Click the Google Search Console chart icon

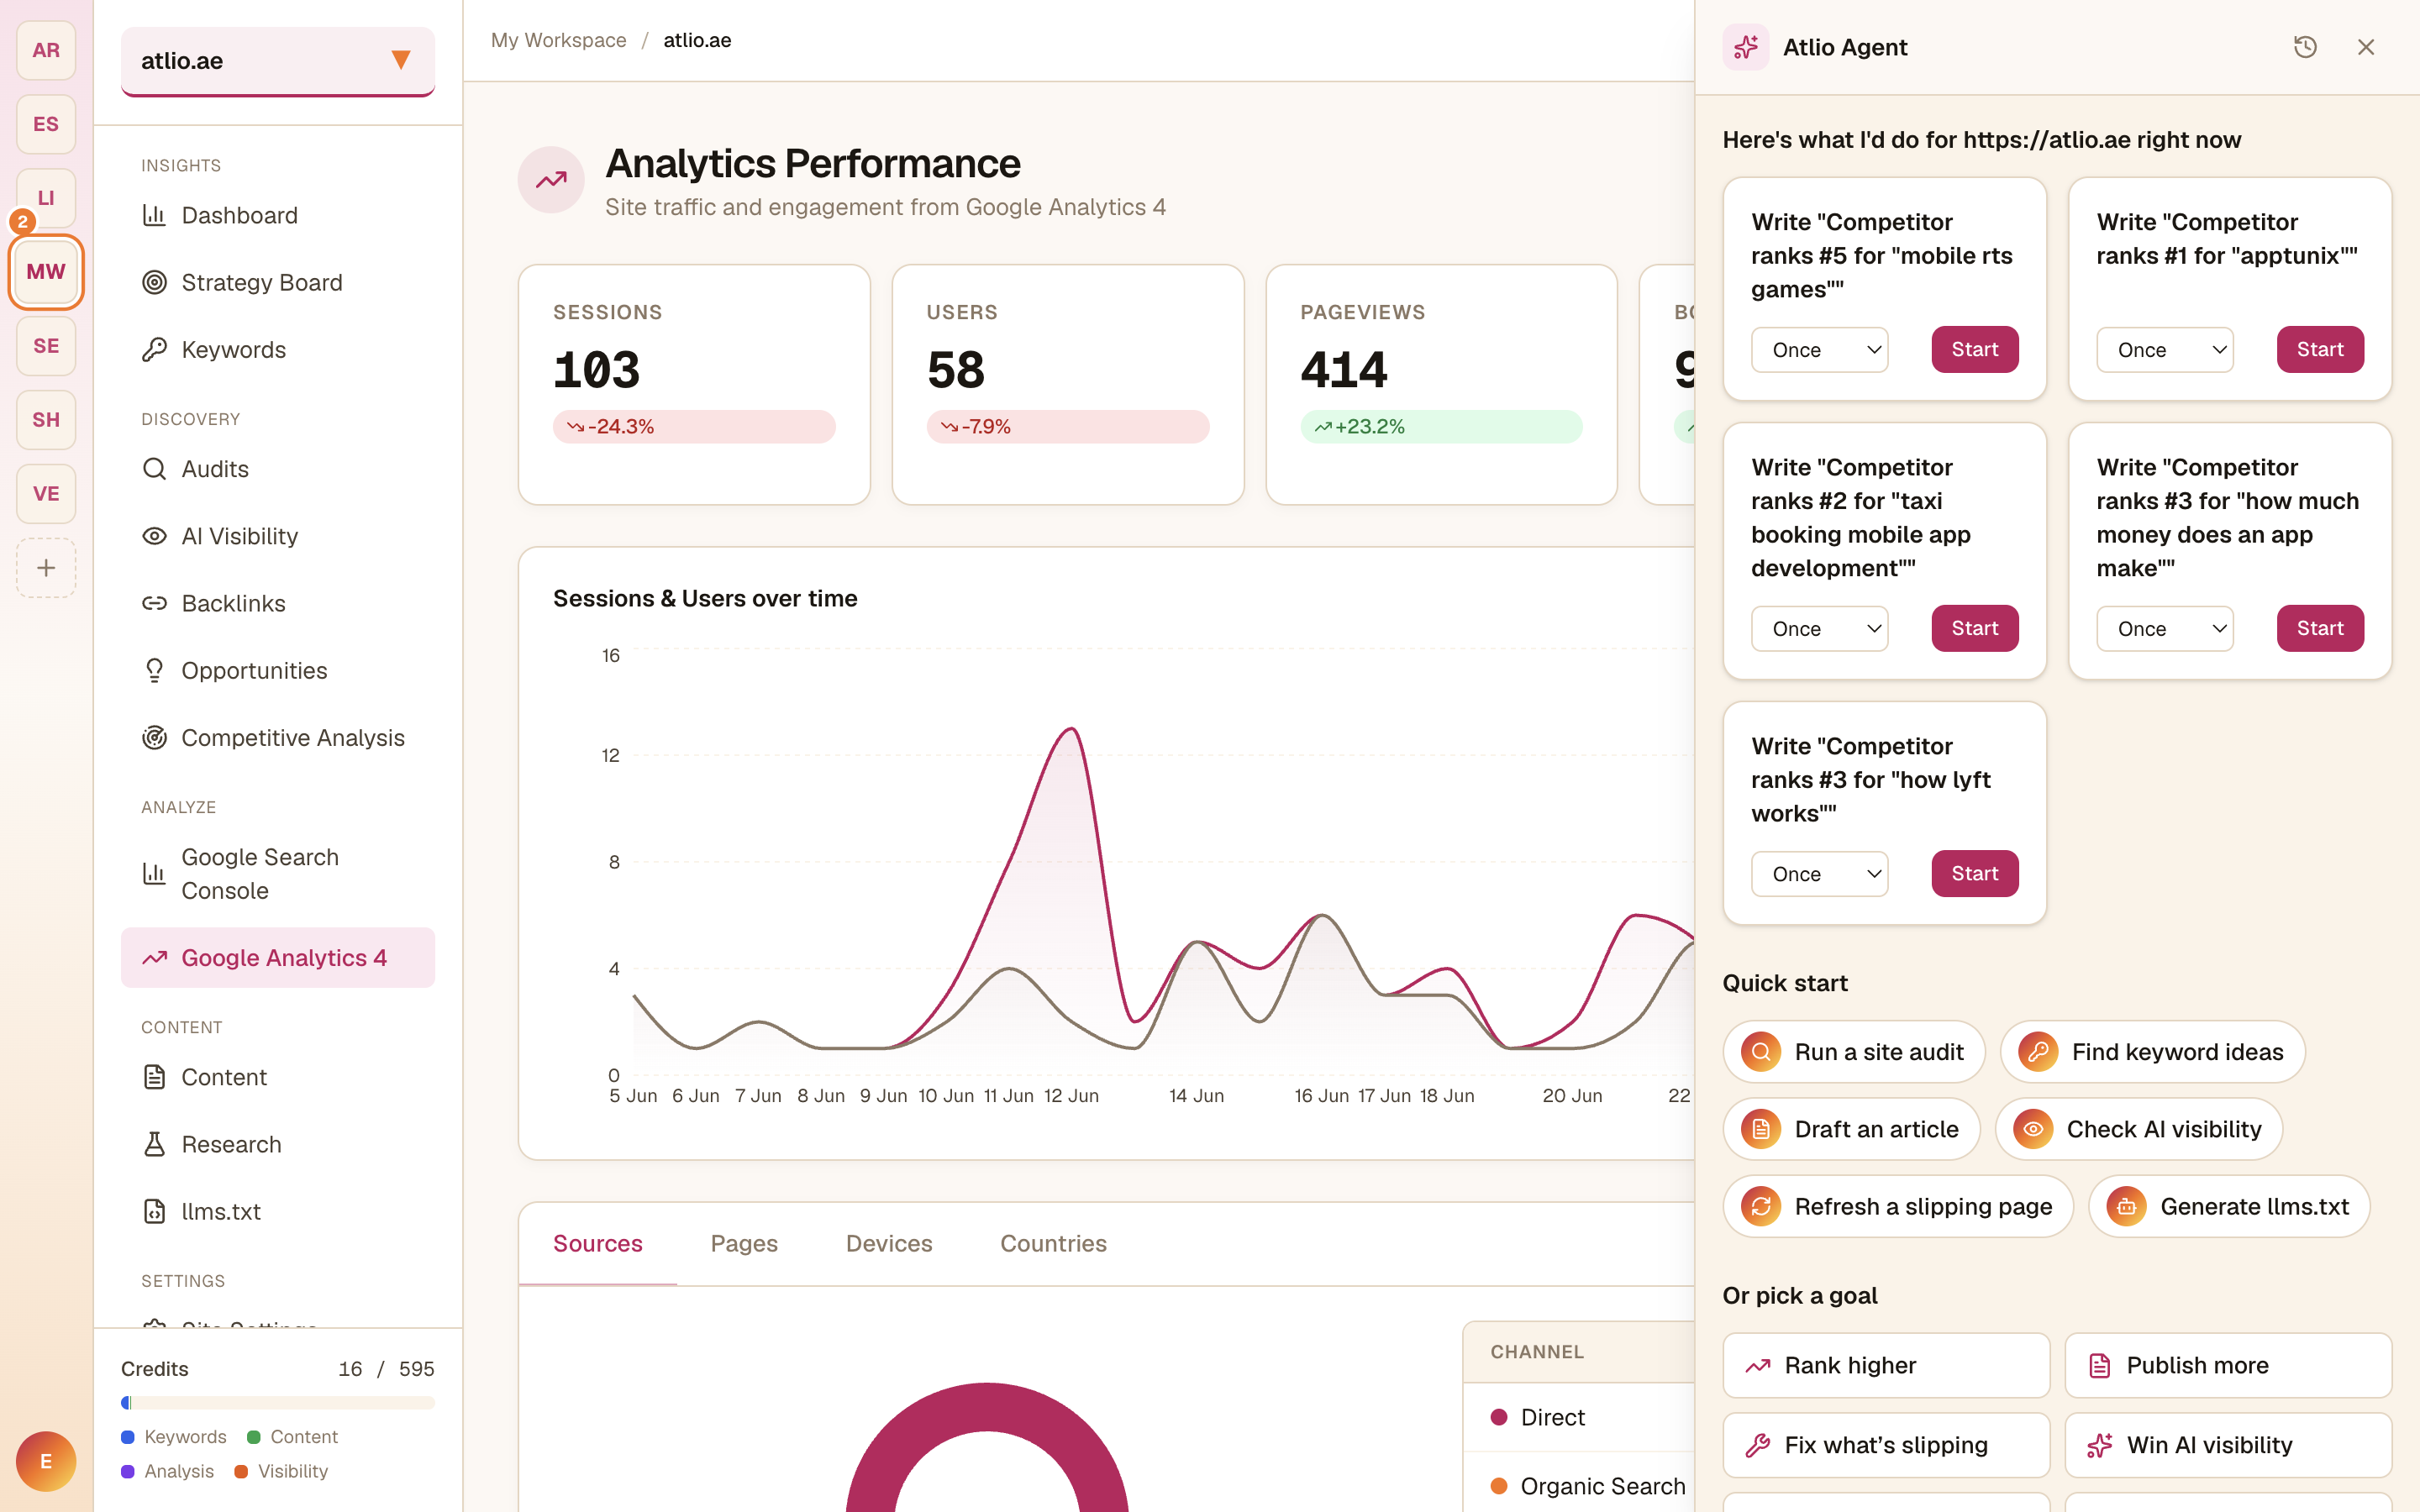154,873
